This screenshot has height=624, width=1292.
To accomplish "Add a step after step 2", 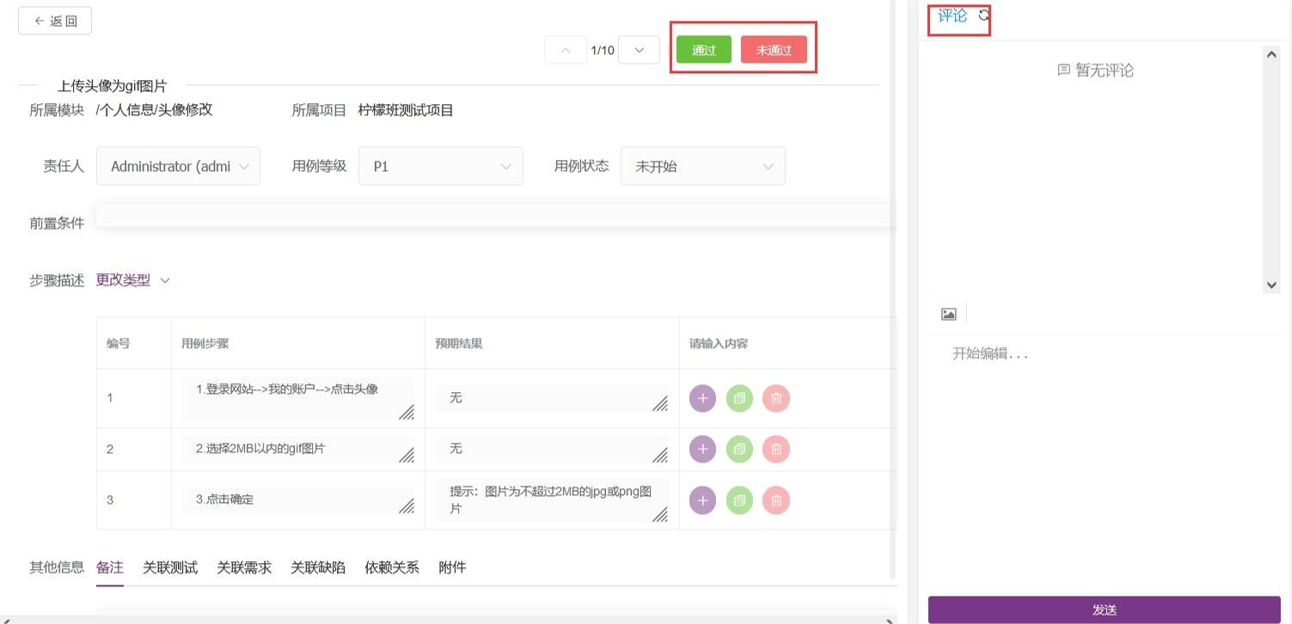I will [703, 449].
